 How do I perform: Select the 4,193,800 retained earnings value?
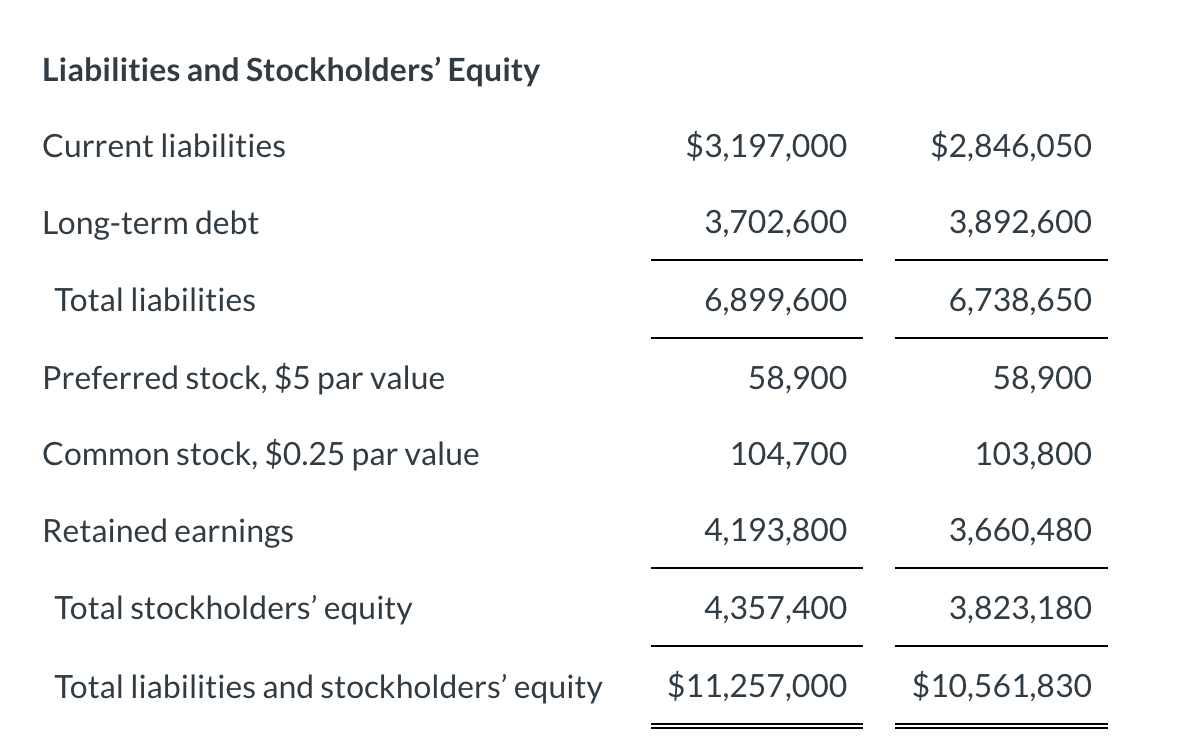(775, 531)
